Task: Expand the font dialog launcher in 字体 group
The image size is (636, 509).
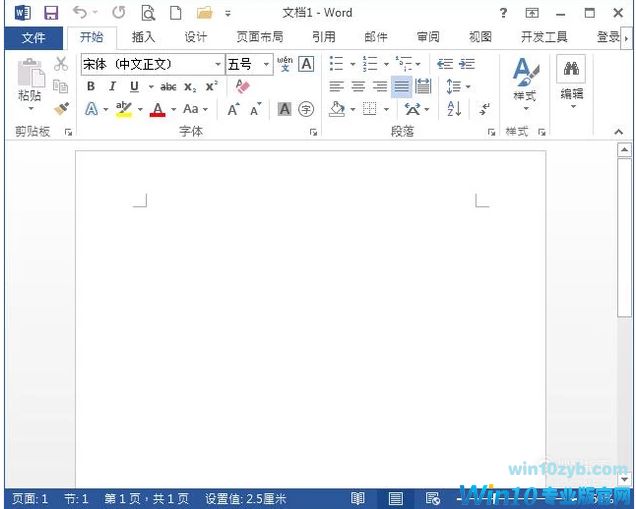Action: 313,132
